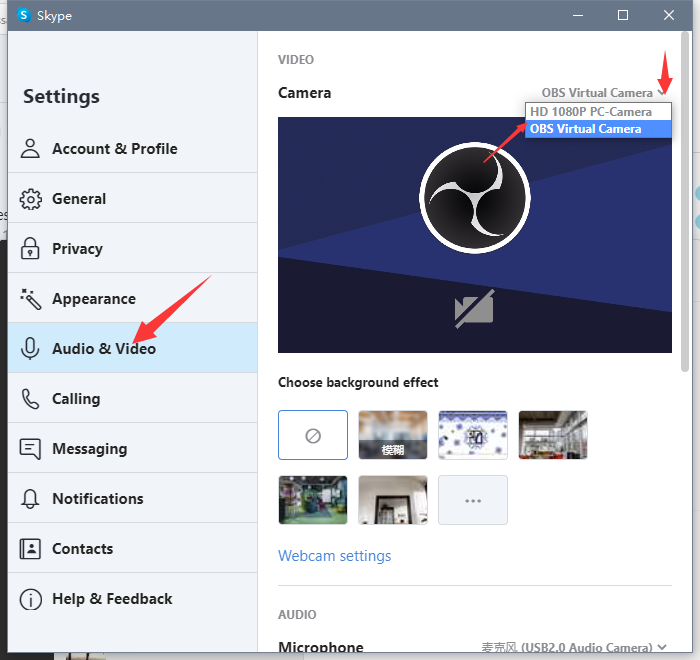Open Help & Feedback

click(132, 599)
